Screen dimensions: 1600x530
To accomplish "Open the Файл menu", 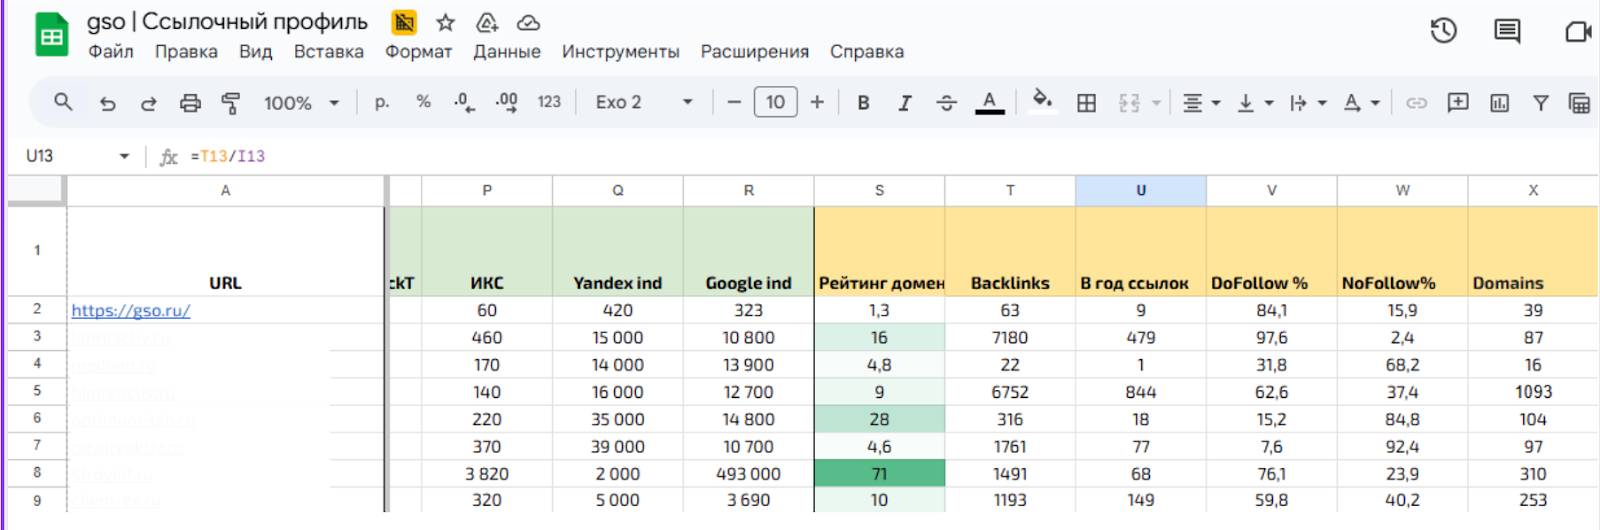I will point(110,51).
